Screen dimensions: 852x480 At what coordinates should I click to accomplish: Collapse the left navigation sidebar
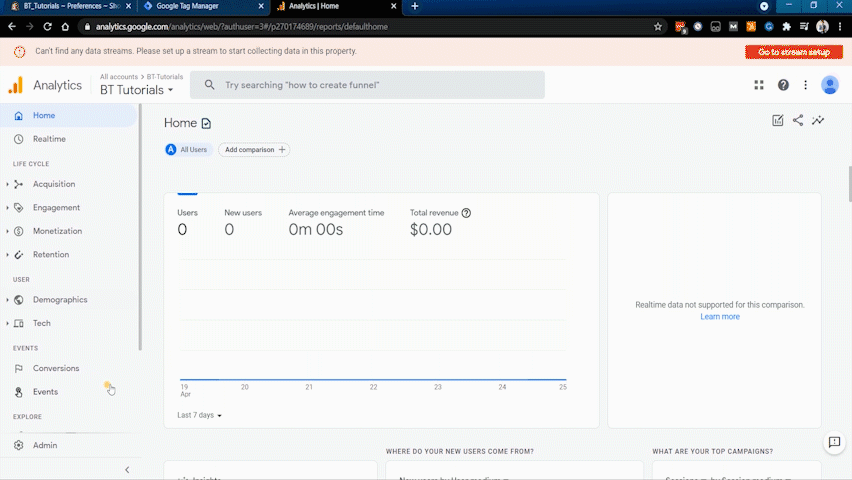(x=127, y=470)
